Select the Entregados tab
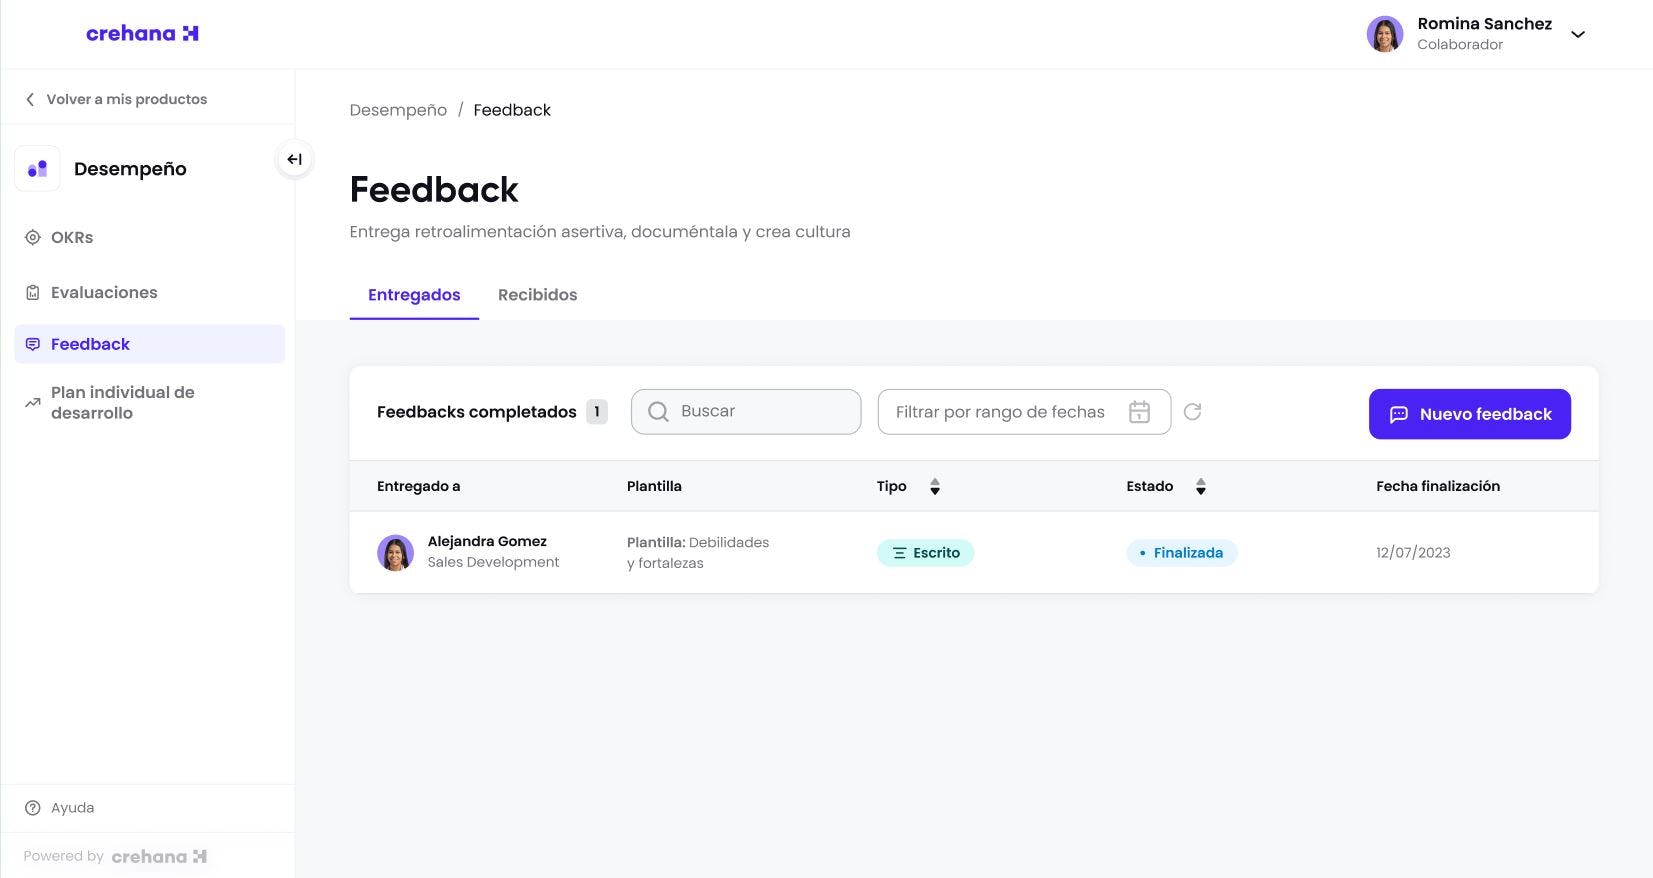The height and width of the screenshot is (878, 1653). [414, 295]
